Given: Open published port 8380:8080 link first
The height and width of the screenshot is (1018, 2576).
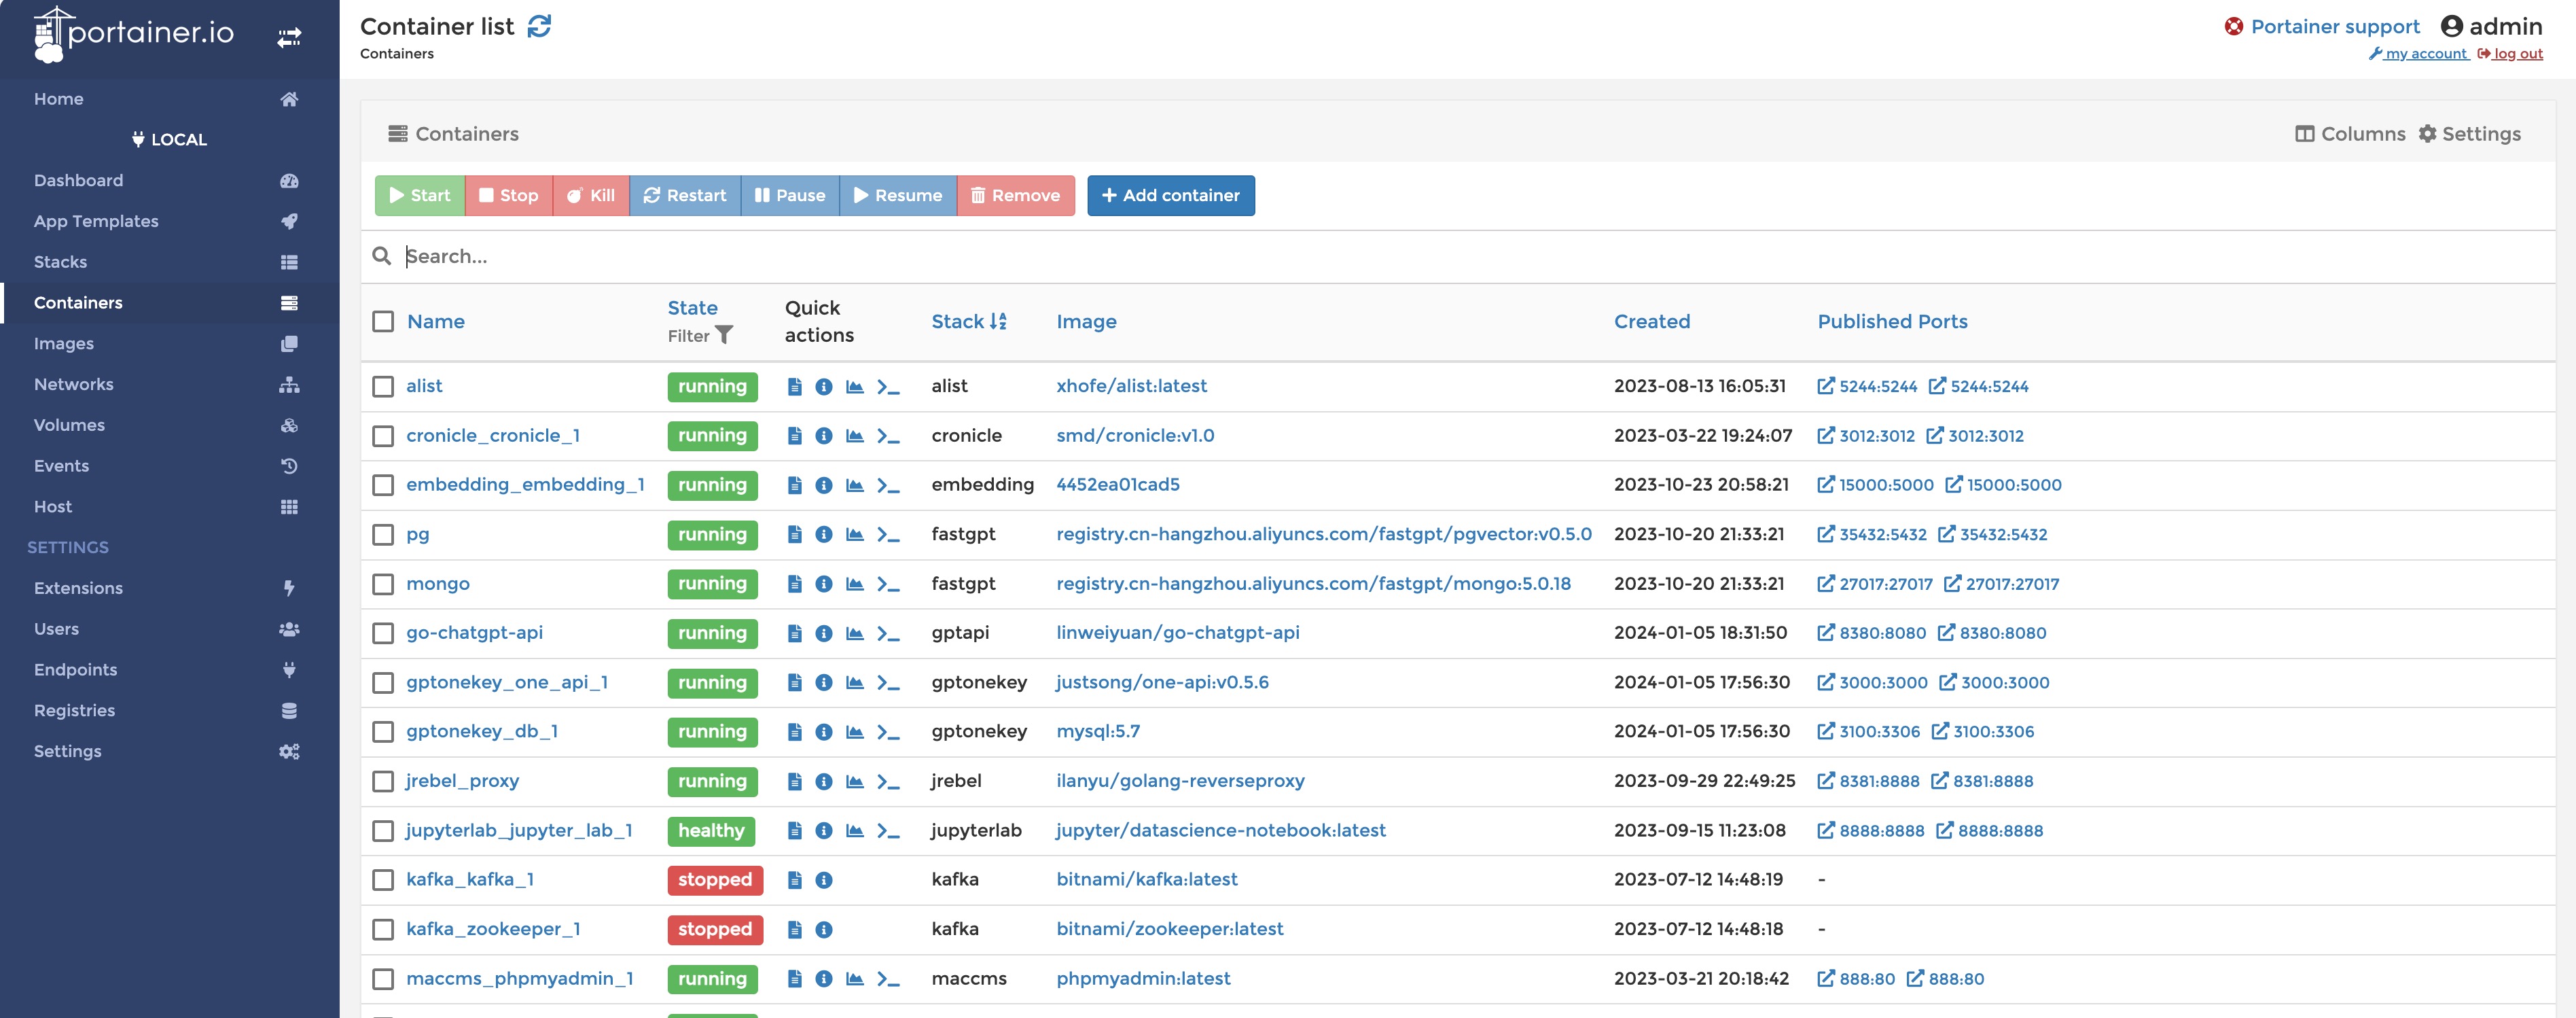Looking at the screenshot, I should [1872, 633].
